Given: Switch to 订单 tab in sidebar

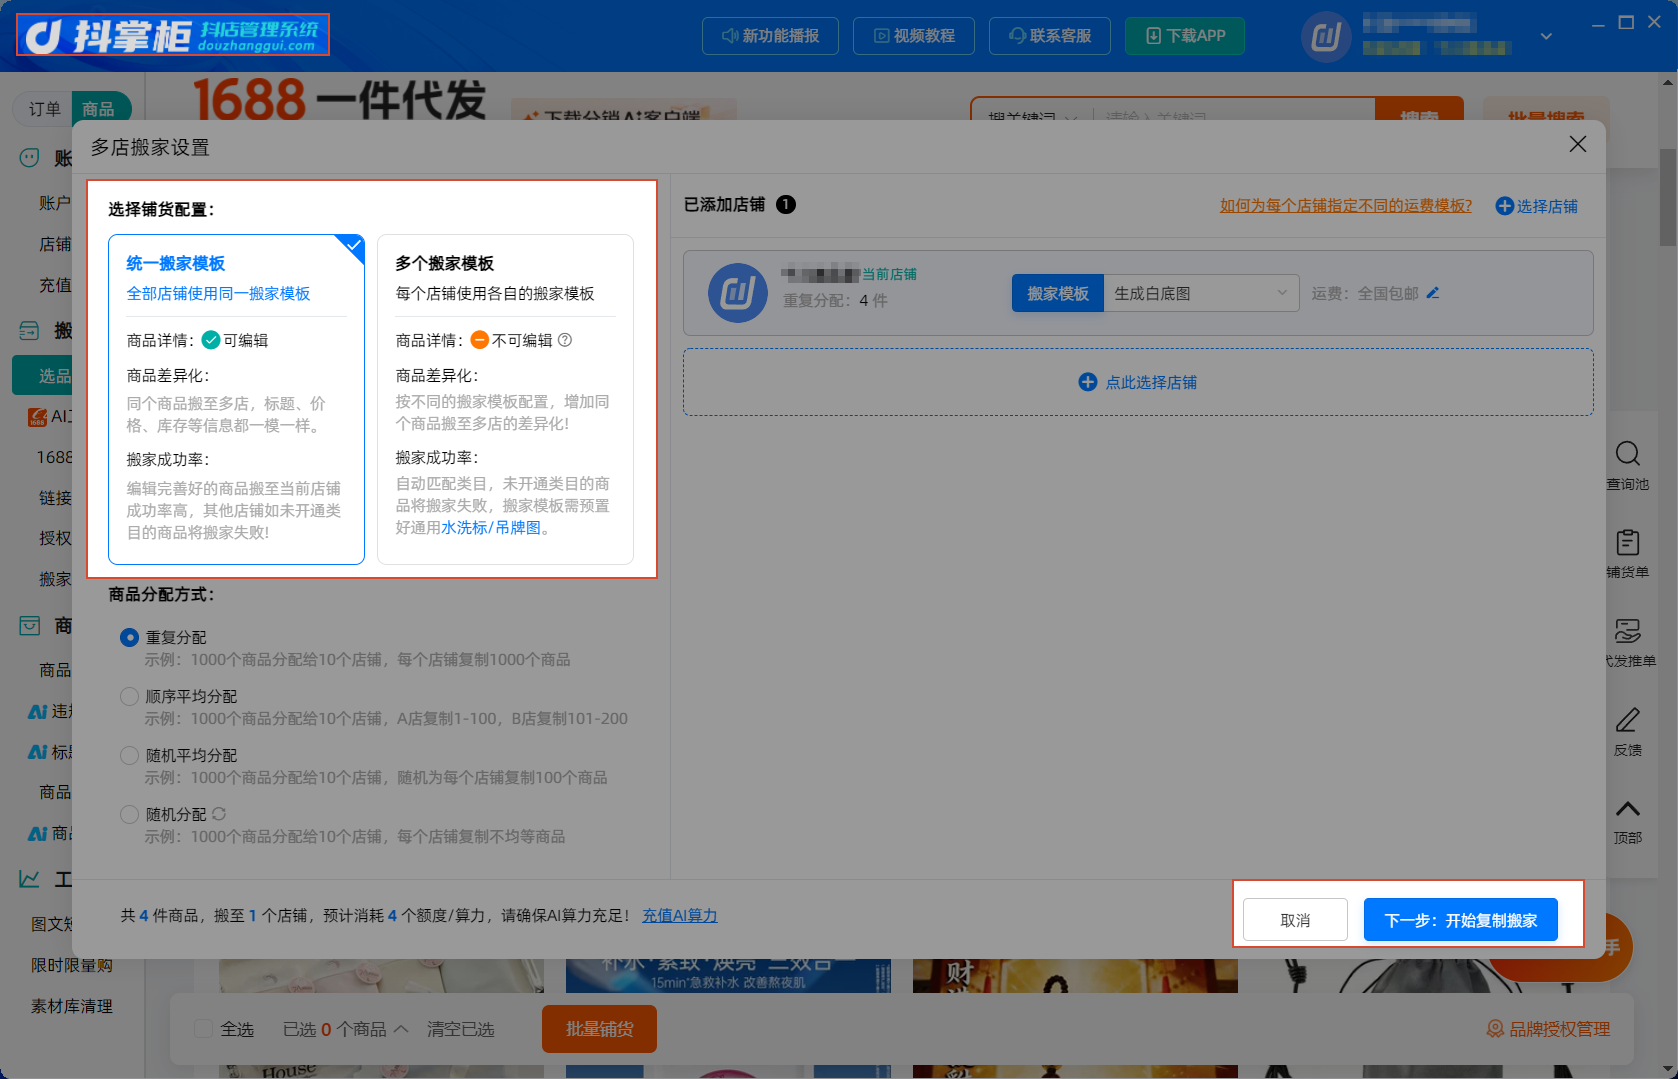Looking at the screenshot, I should click(x=44, y=109).
